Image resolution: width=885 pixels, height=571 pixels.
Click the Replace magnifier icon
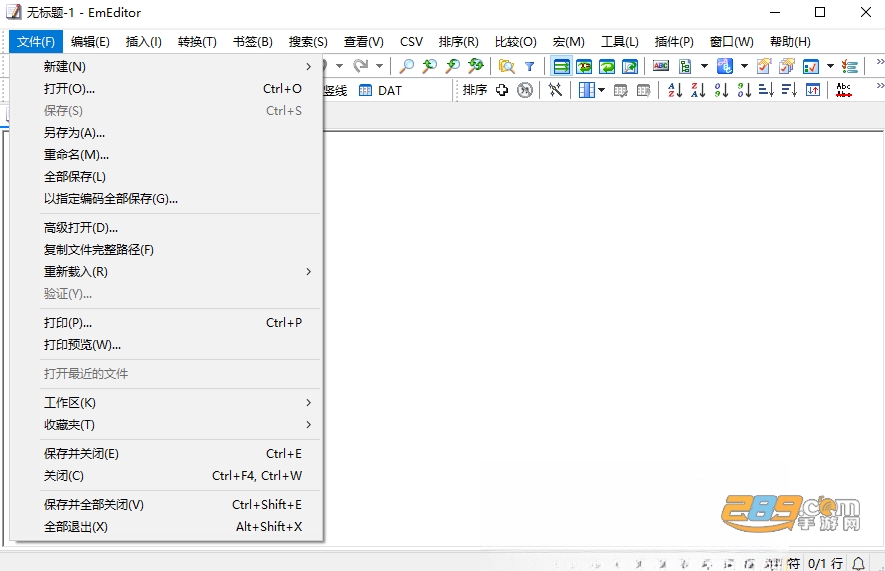[476, 67]
